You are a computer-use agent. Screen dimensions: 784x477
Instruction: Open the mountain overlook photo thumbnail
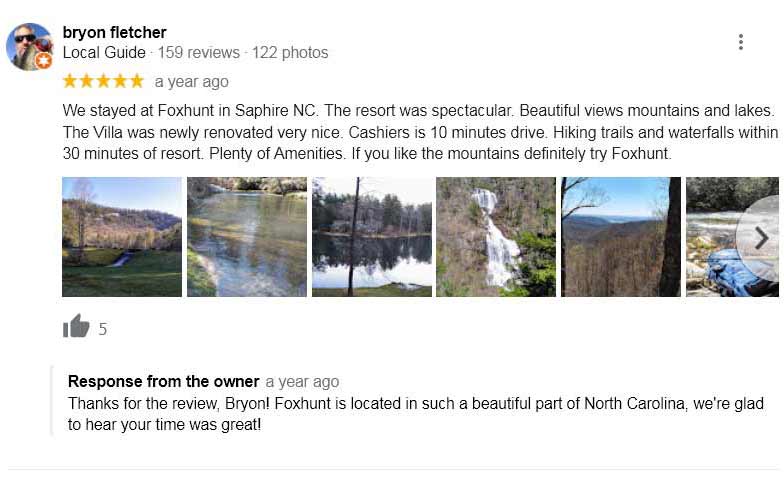[620, 237]
